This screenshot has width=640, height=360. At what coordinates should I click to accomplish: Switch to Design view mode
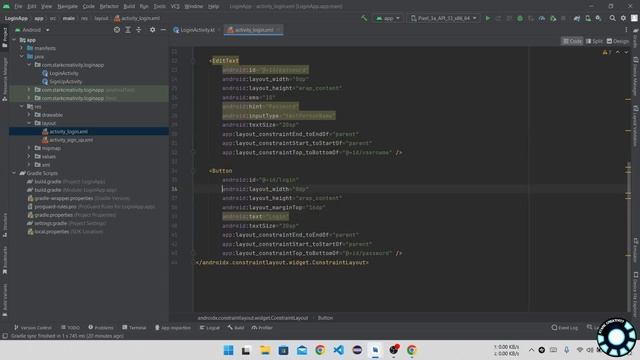(618, 41)
